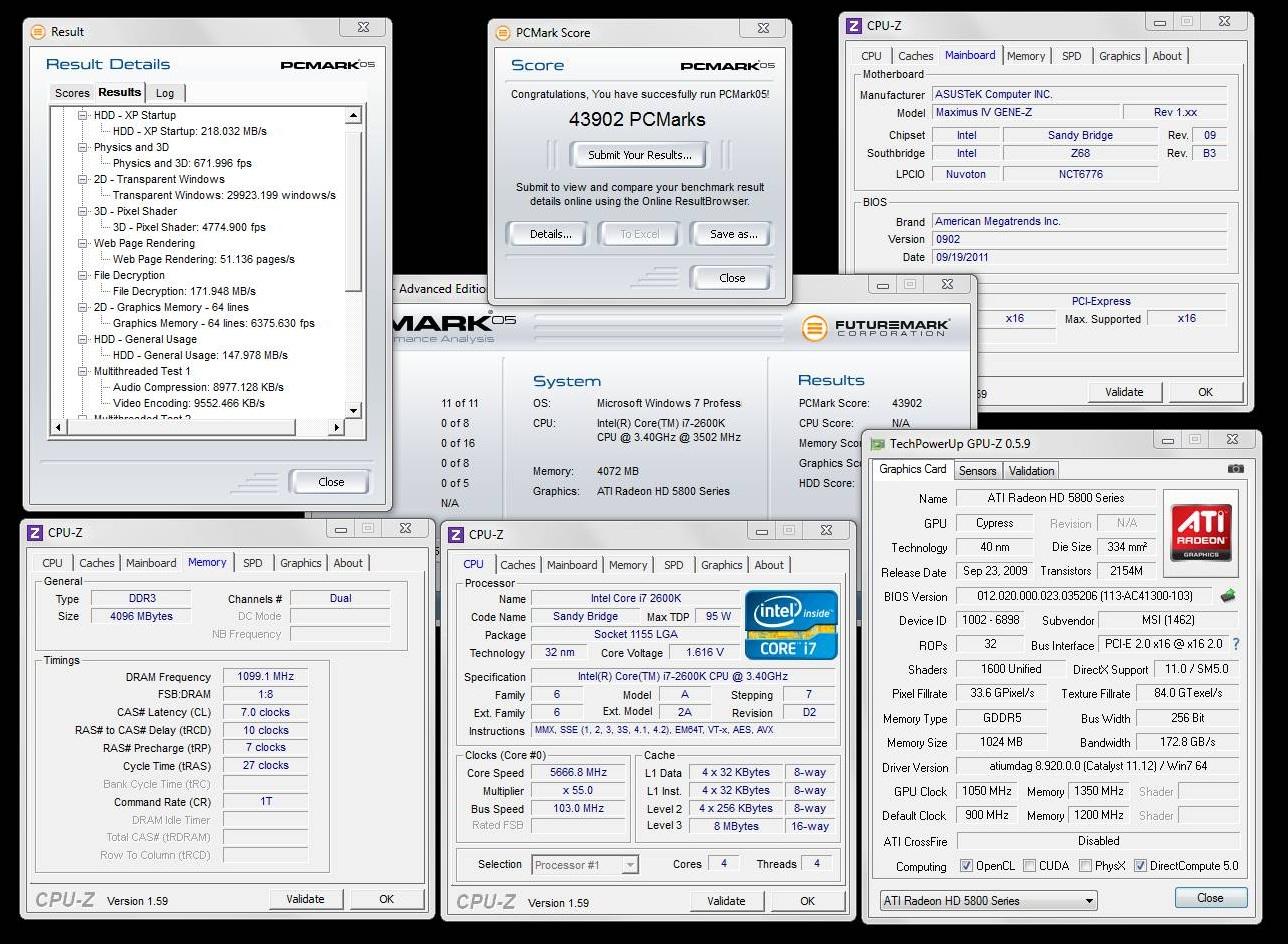Screen dimensions: 1288x944
Task: Collapse the 2D - Transparent Windows node
Action: click(83, 179)
